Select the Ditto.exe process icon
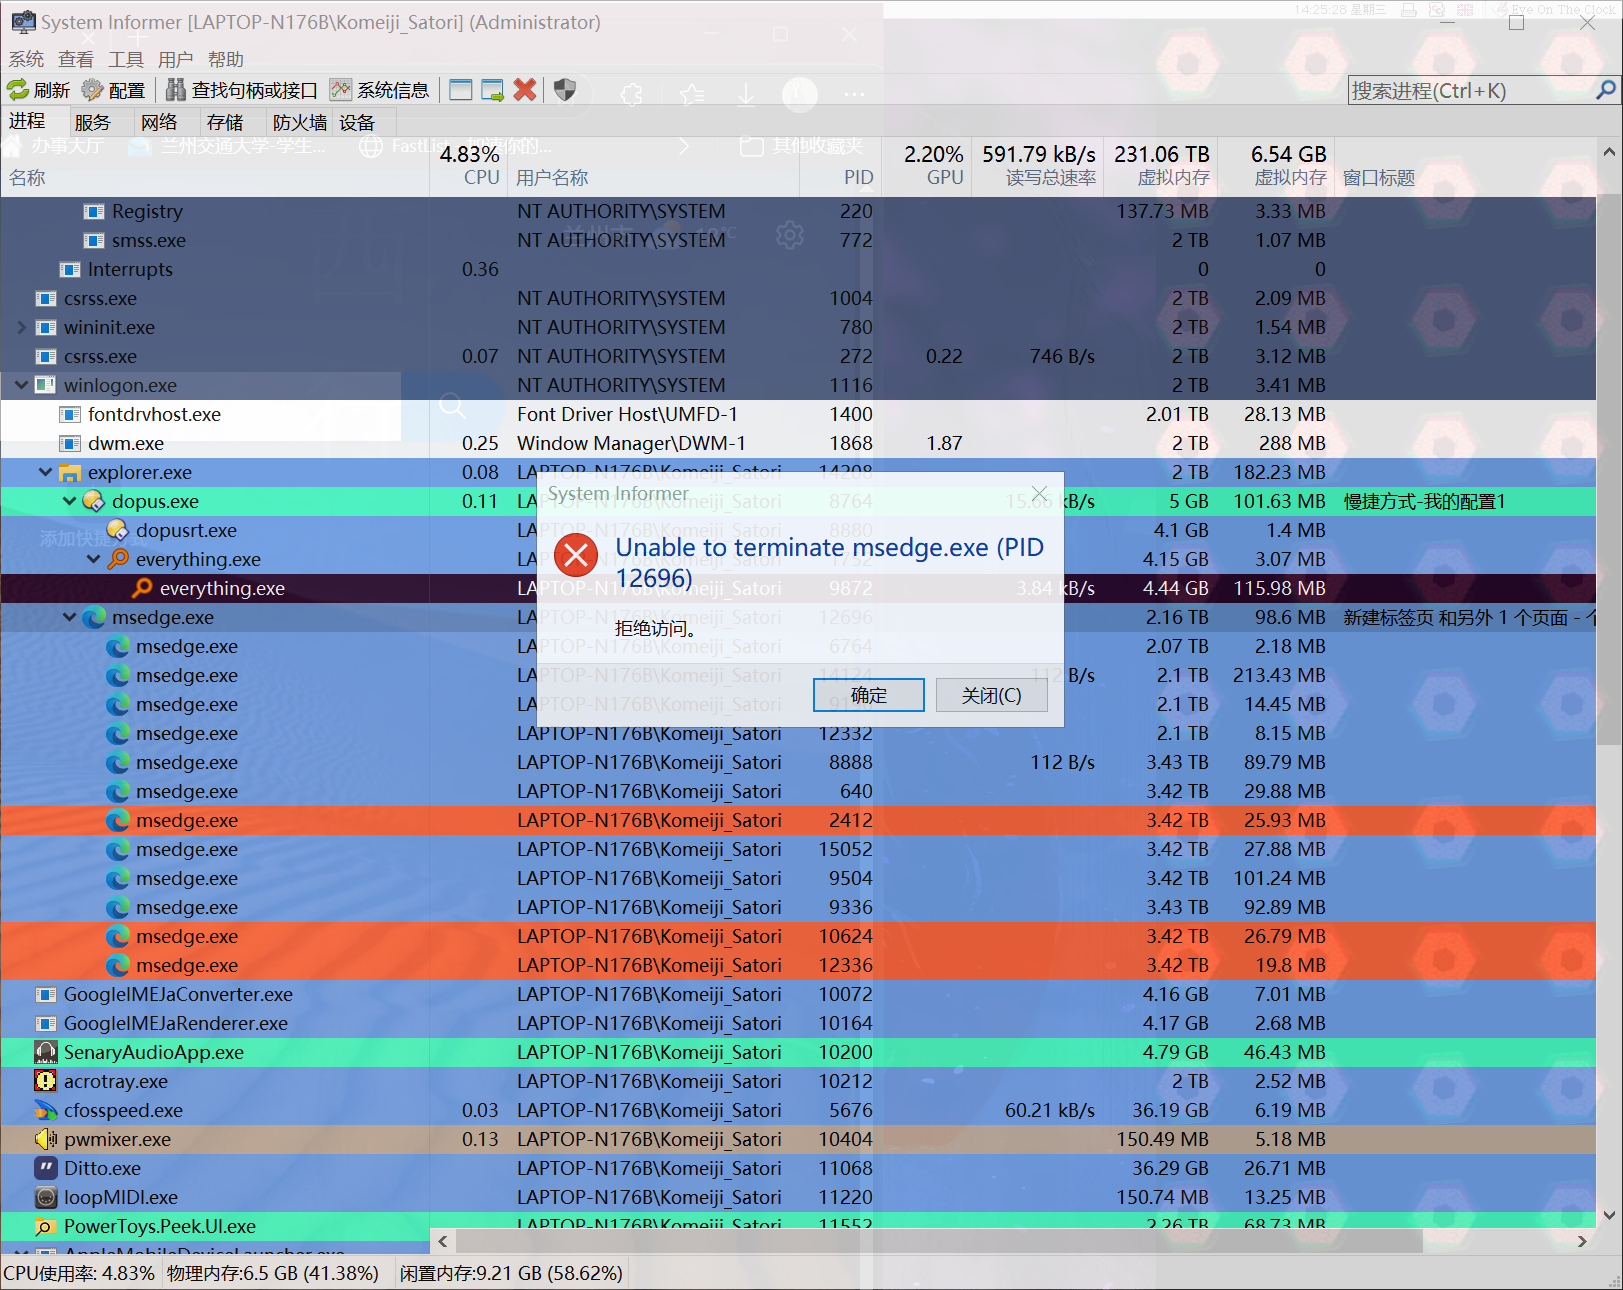The width and height of the screenshot is (1623, 1290). (x=46, y=1168)
